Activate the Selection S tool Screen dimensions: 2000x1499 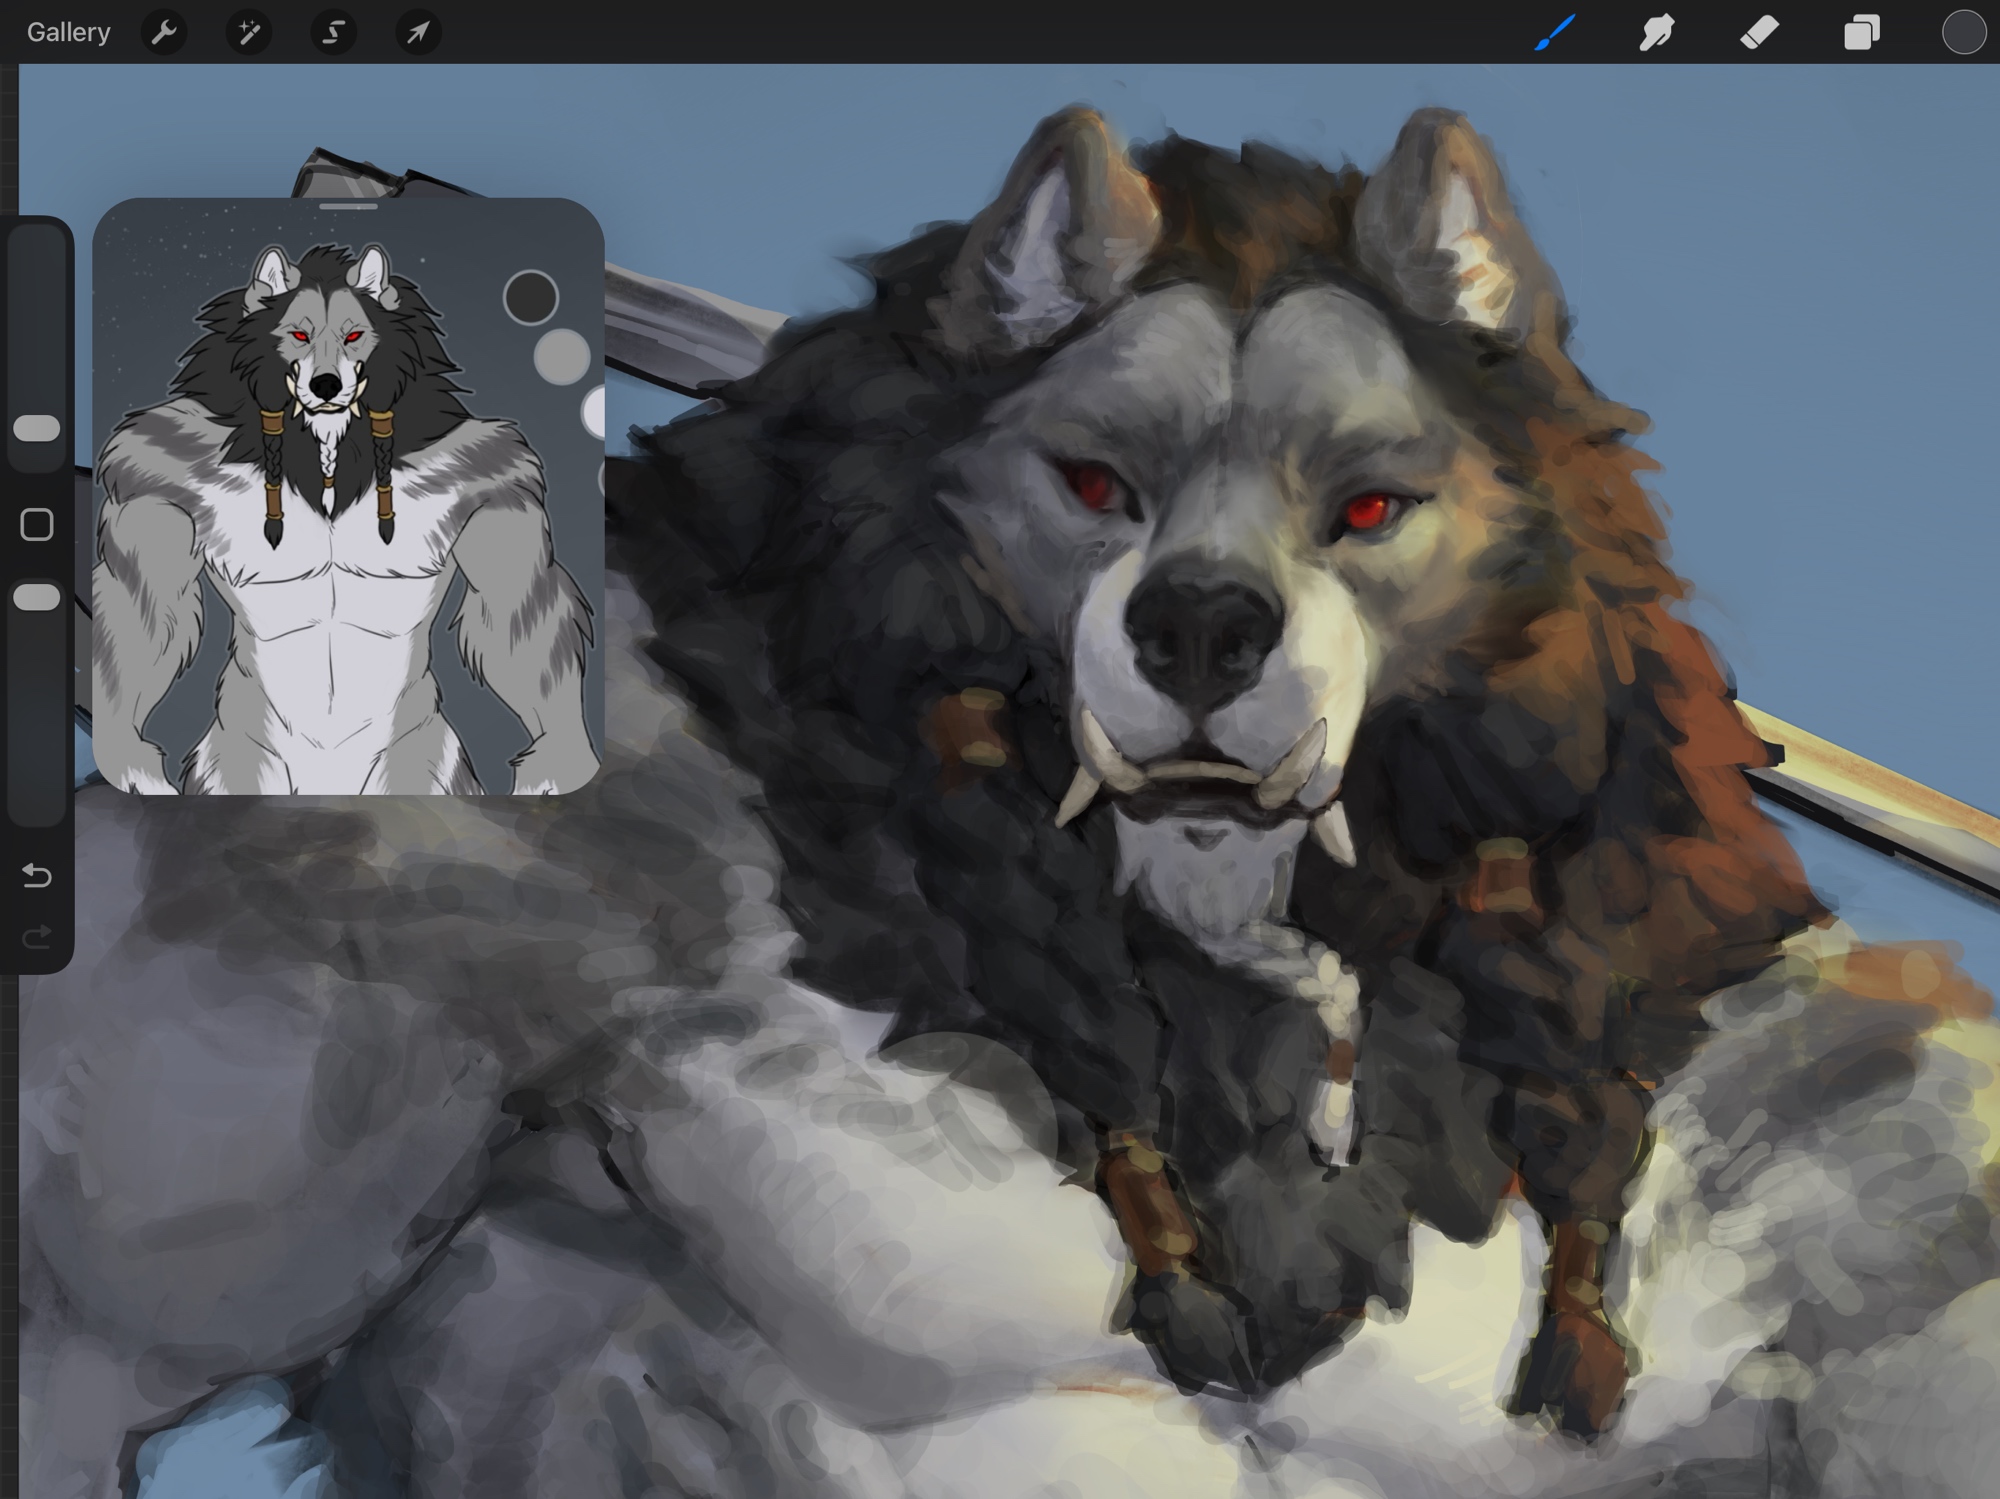click(x=333, y=33)
